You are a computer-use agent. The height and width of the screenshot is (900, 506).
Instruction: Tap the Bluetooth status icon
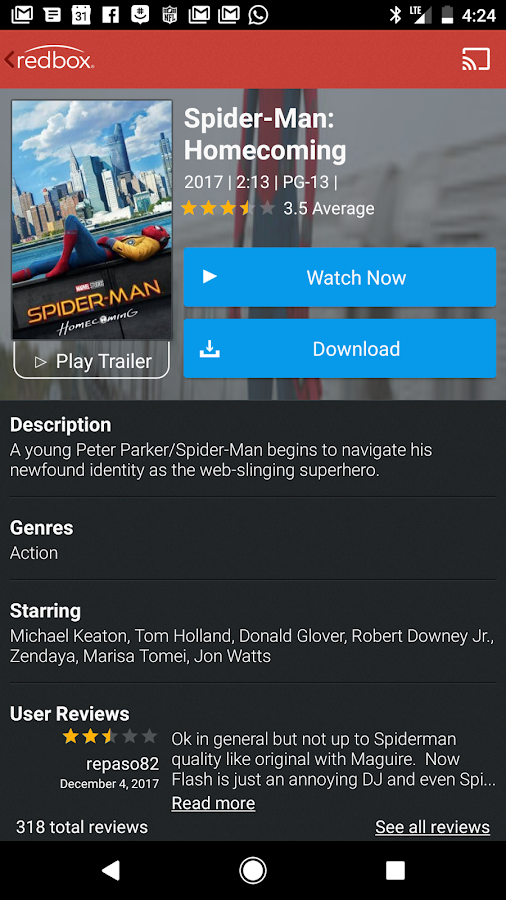395,15
